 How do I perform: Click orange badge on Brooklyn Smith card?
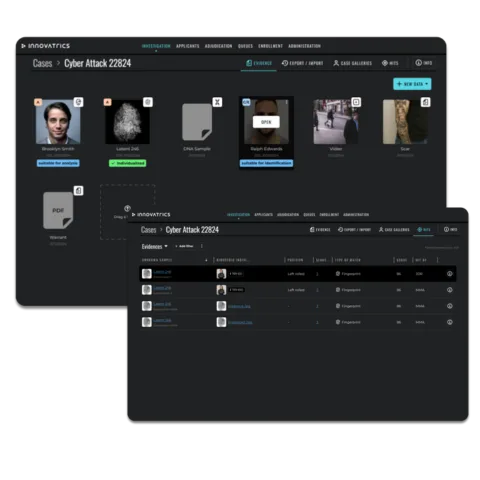38,102
